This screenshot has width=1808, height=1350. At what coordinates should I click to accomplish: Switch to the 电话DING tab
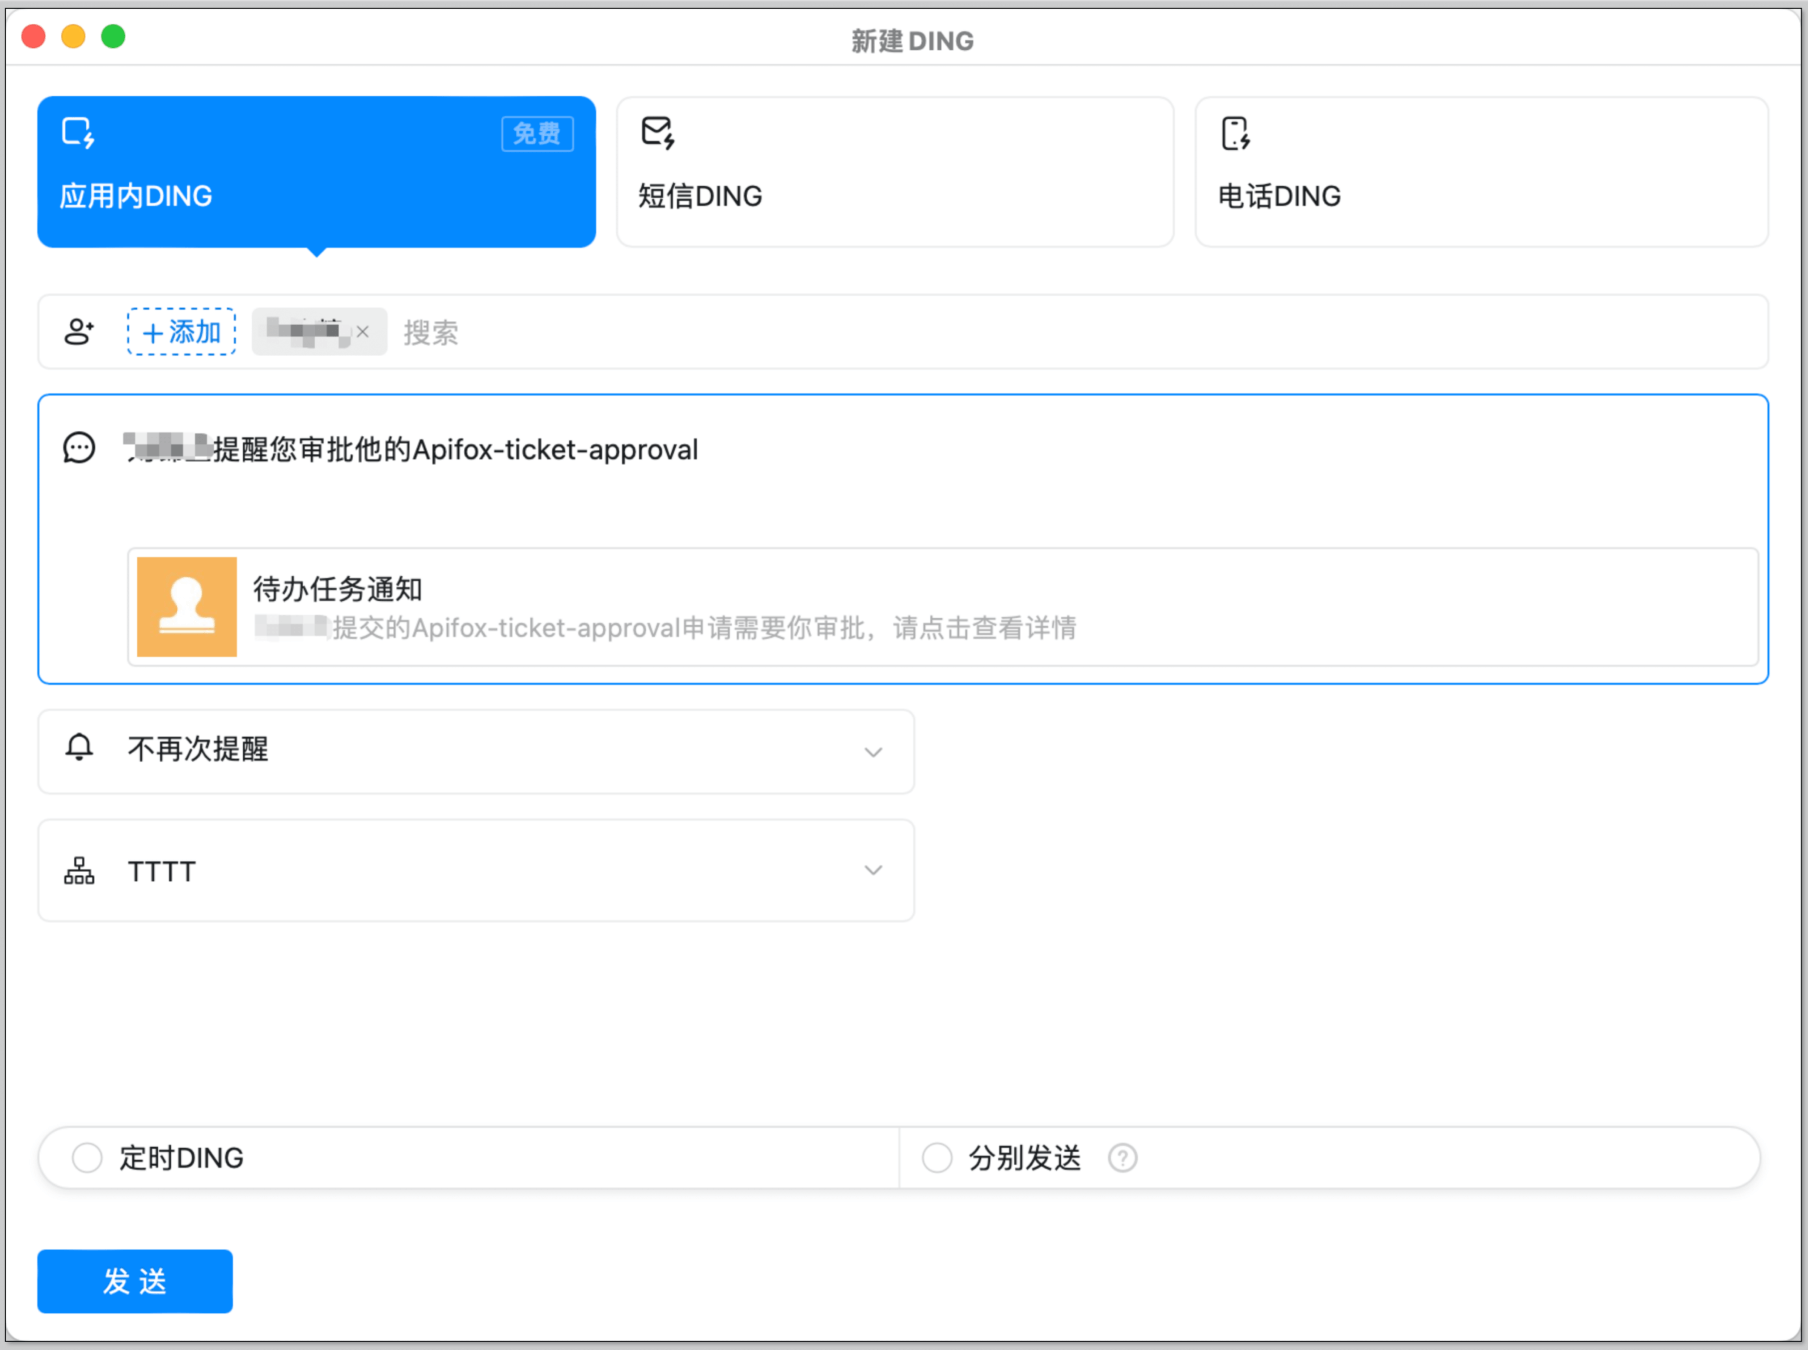point(1481,172)
